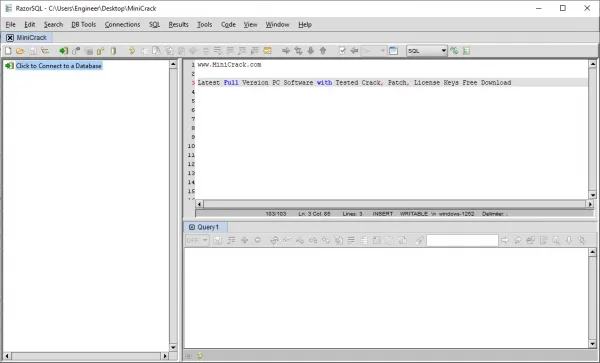Click the swap arrows icon in main toolbar
The image size is (600, 363).
point(298,51)
